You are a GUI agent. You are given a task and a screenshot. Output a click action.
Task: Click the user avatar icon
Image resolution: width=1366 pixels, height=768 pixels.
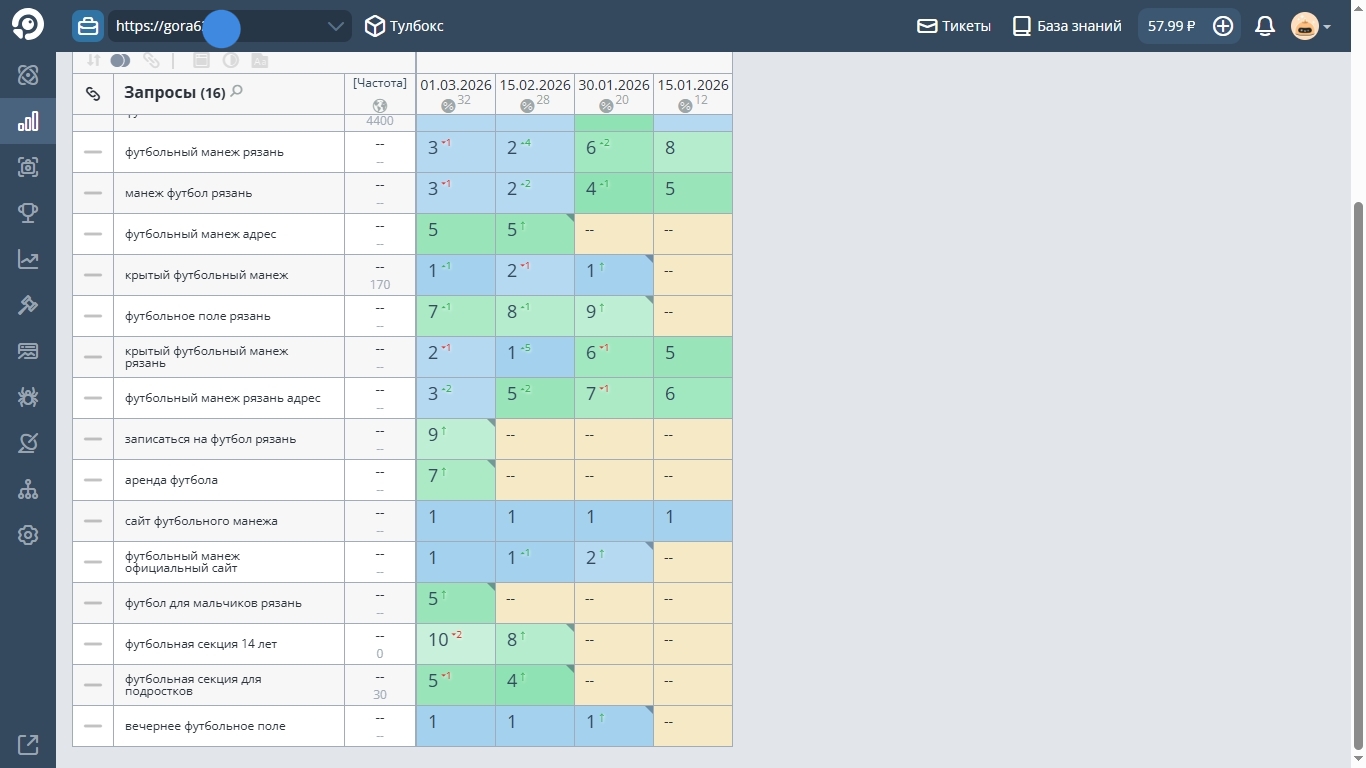(x=1305, y=26)
